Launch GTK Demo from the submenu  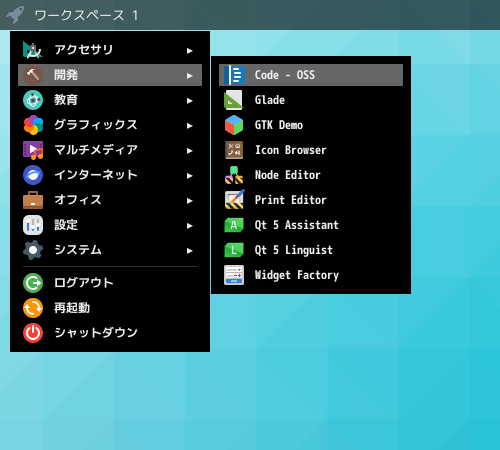coord(311,125)
